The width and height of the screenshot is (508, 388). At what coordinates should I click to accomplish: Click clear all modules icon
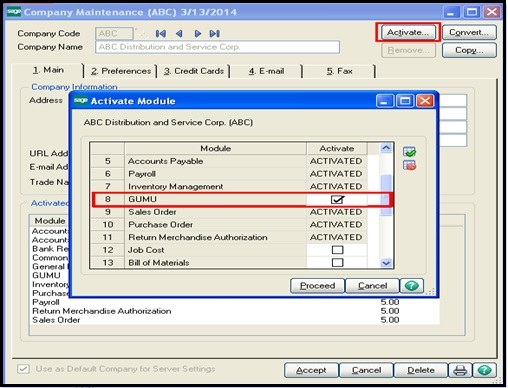(x=409, y=165)
